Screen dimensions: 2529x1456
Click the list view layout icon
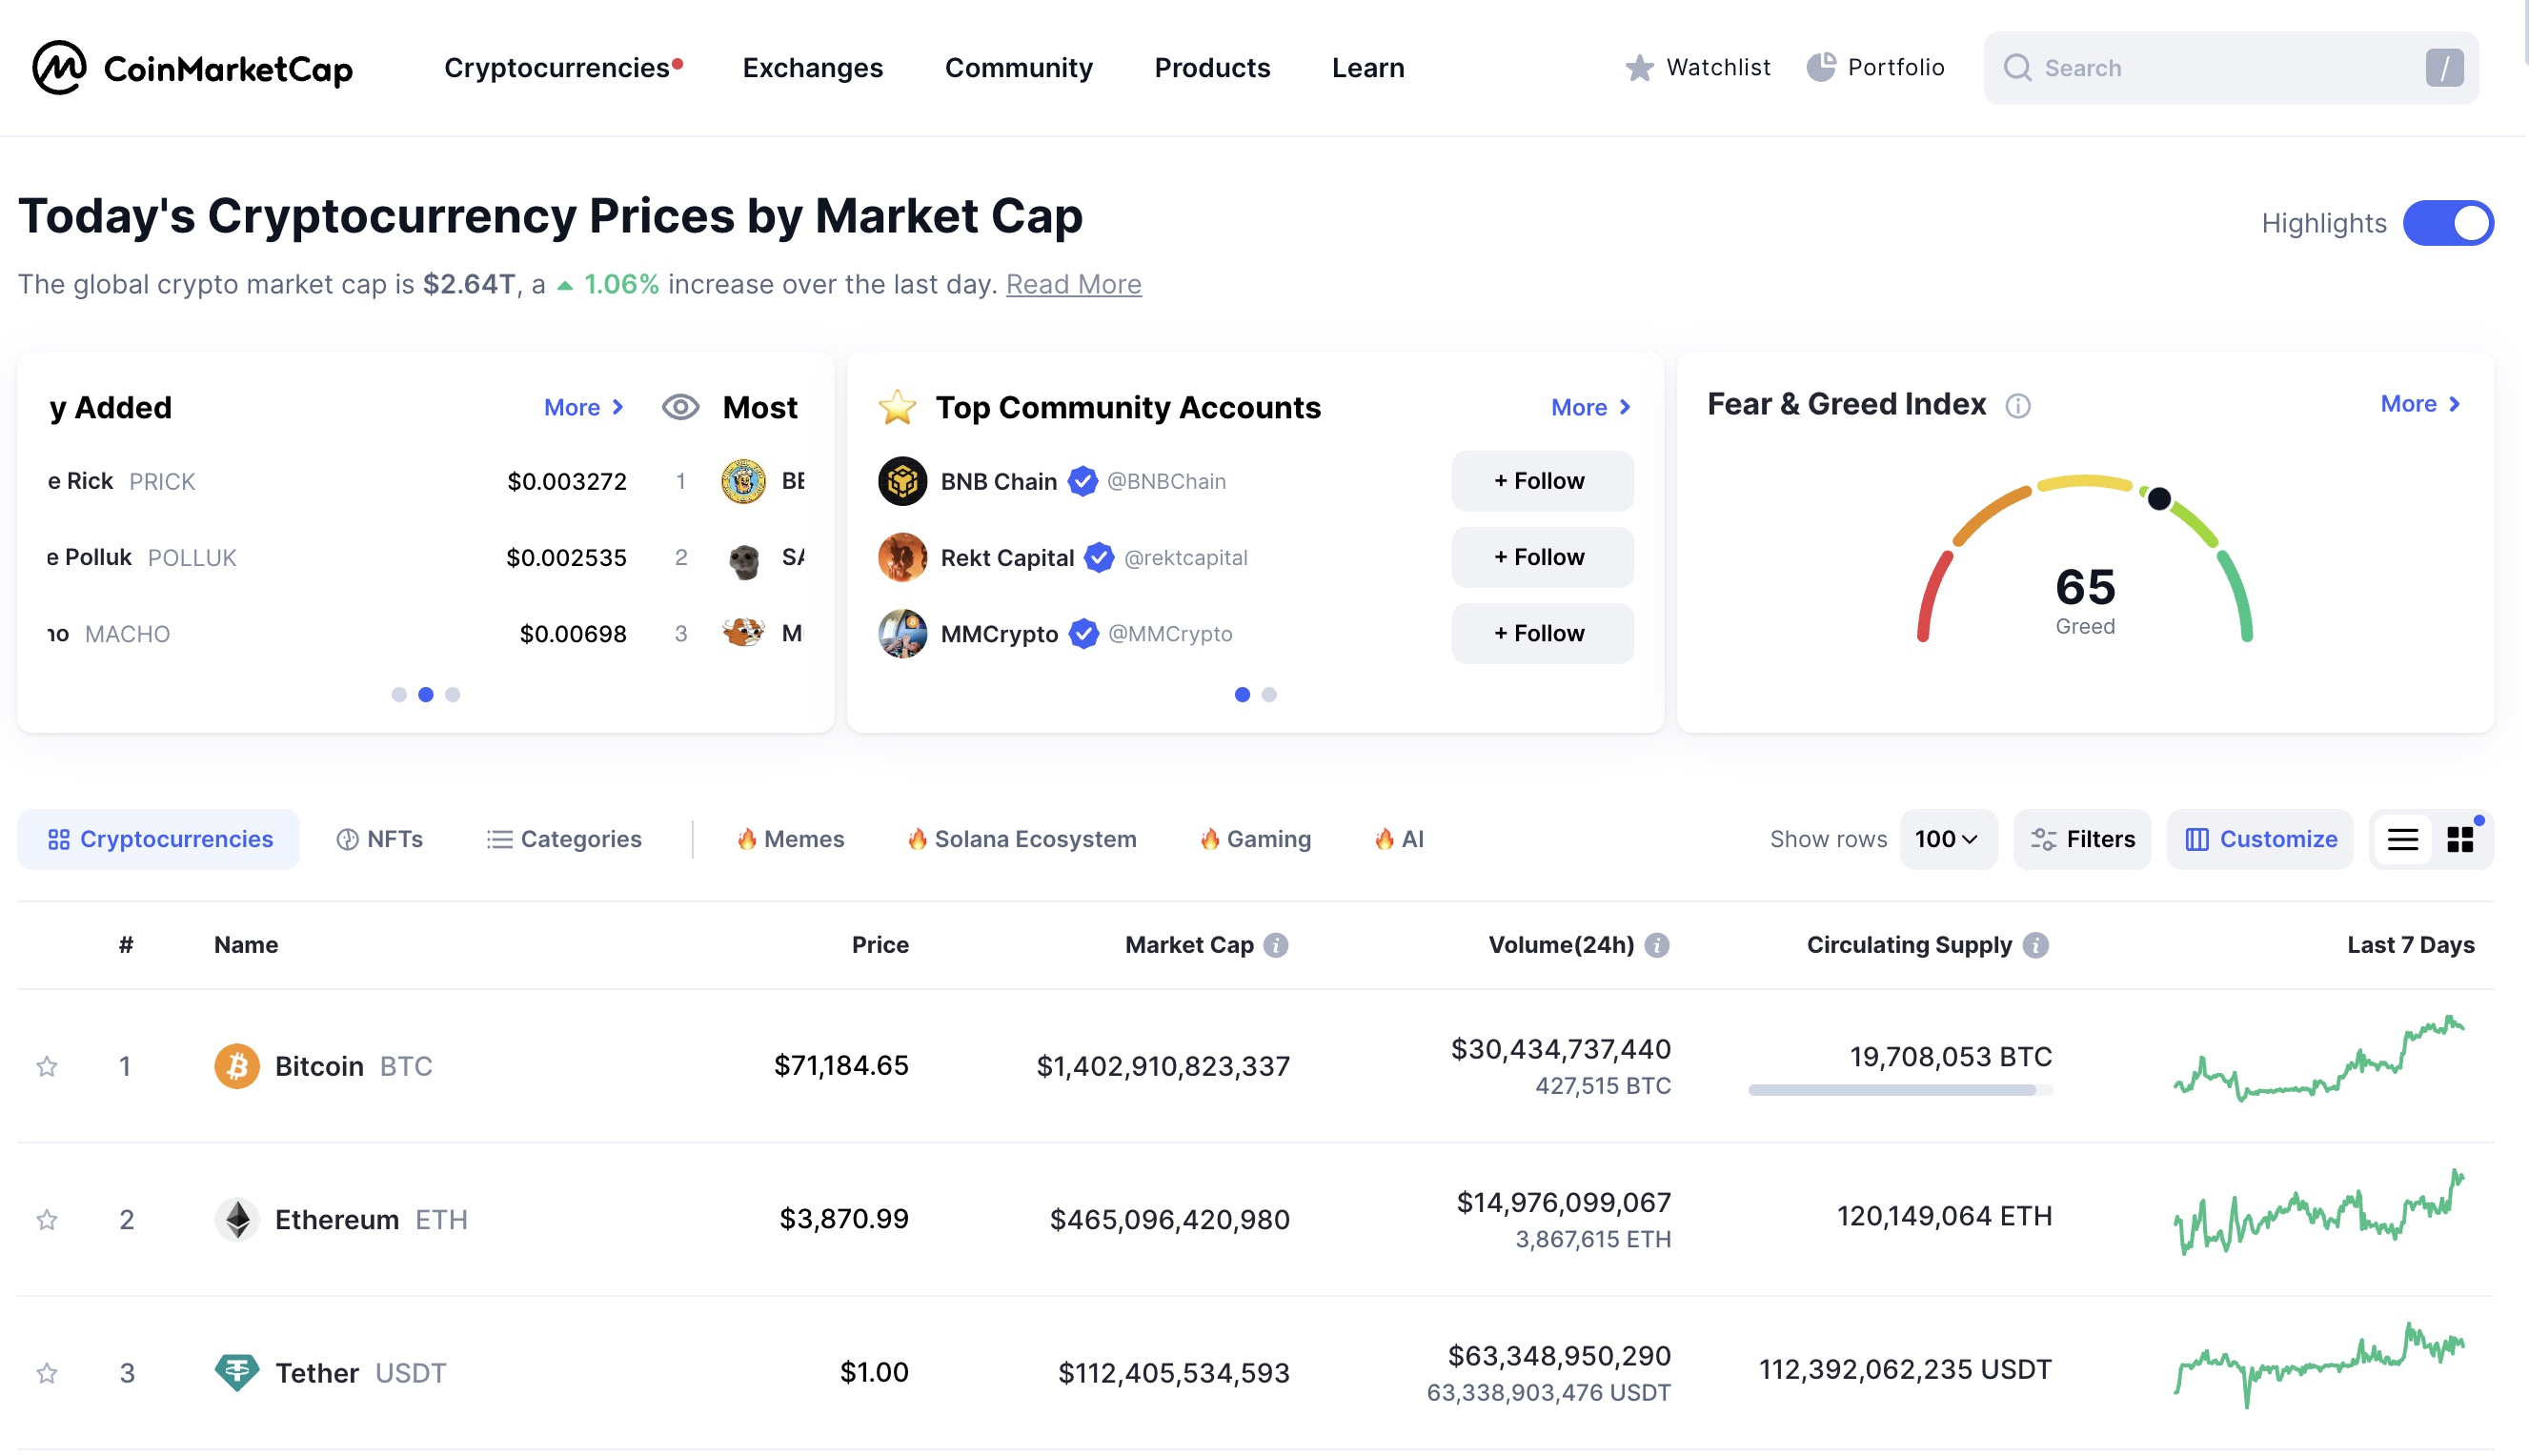(x=2404, y=839)
